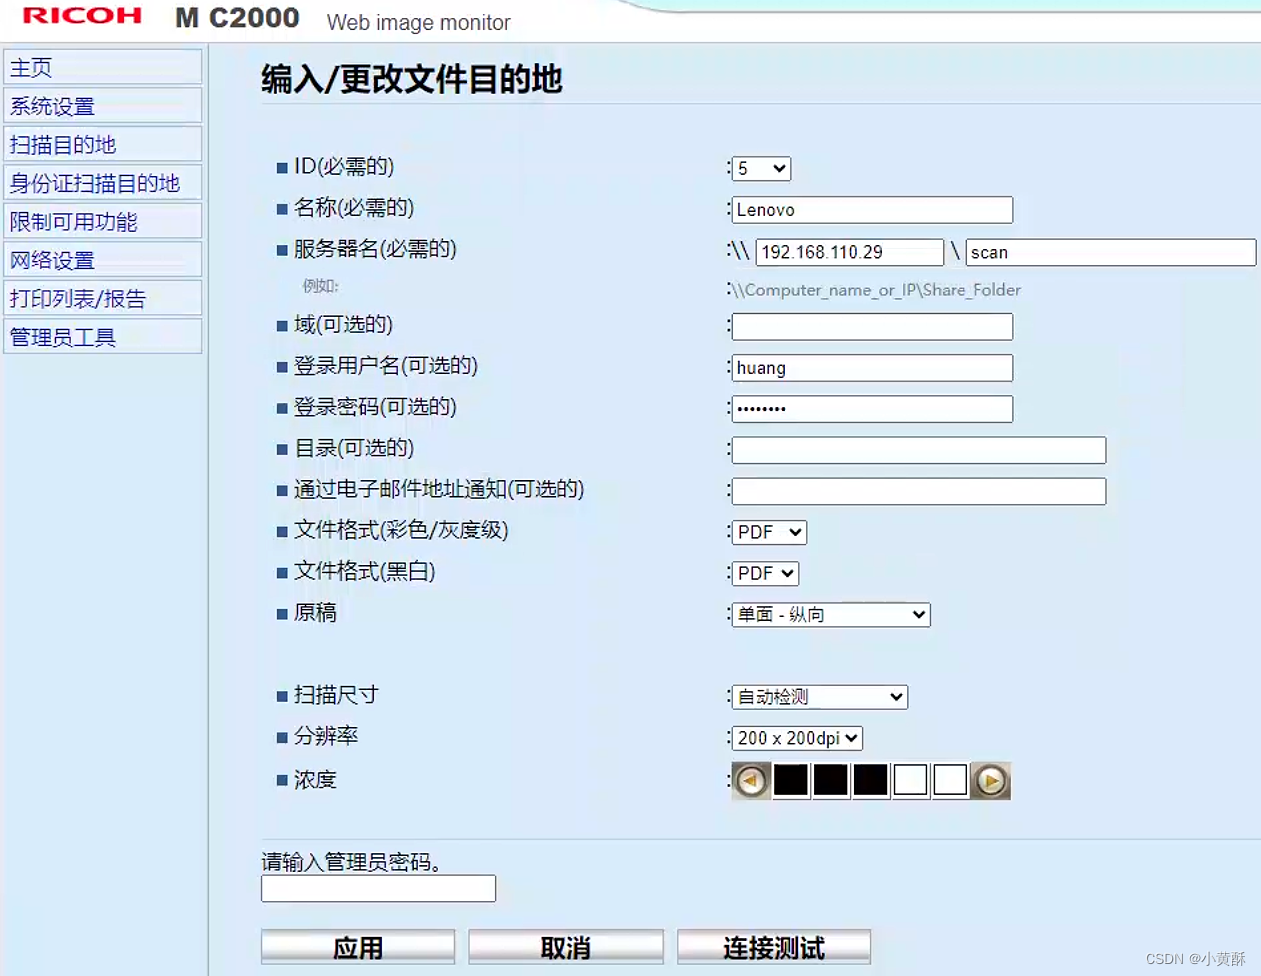The width and height of the screenshot is (1261, 976).
Task: Click the 浓度 label
Action: coord(315,780)
